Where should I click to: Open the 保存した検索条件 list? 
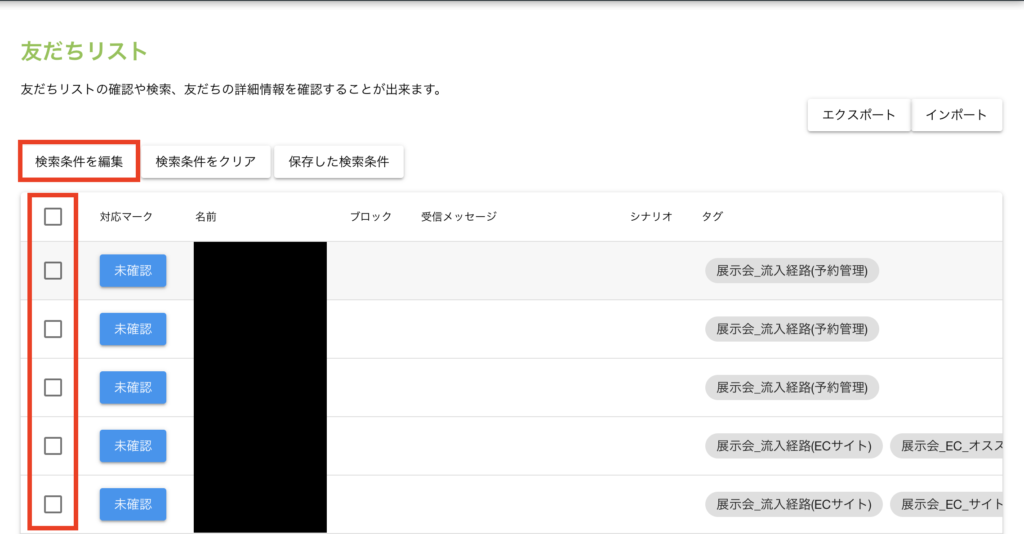click(x=338, y=162)
